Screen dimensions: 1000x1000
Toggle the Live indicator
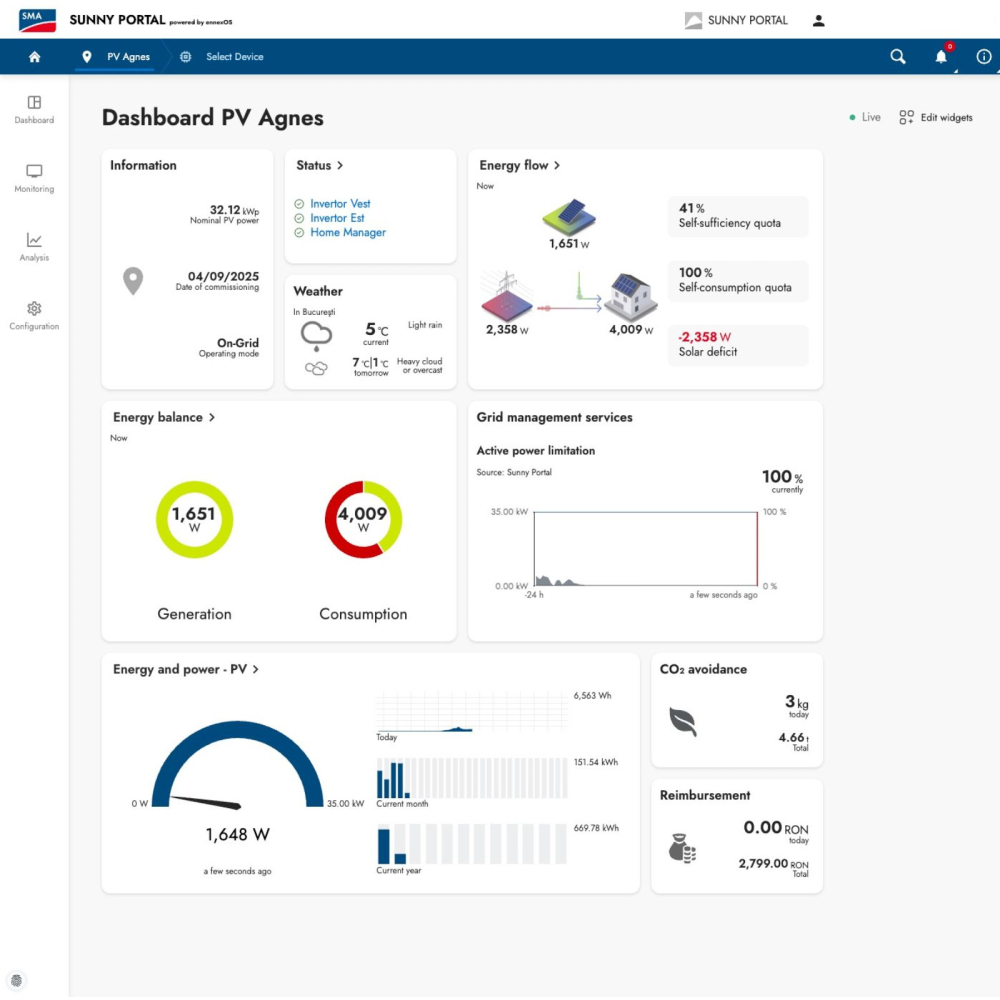[865, 117]
